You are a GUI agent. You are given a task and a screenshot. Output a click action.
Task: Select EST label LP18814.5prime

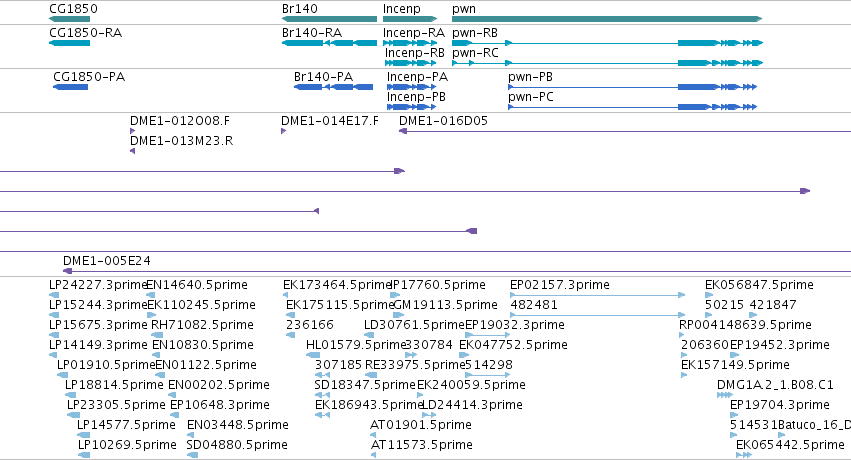114,385
